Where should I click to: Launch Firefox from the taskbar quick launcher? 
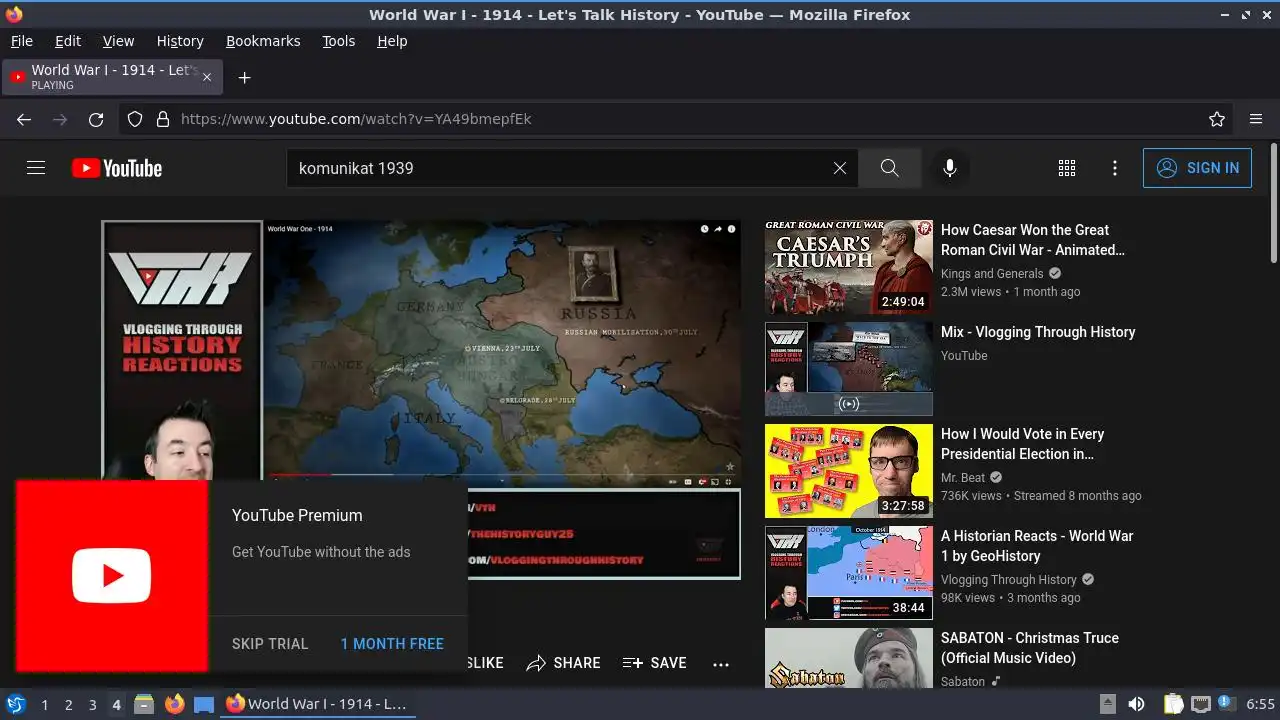(x=174, y=704)
